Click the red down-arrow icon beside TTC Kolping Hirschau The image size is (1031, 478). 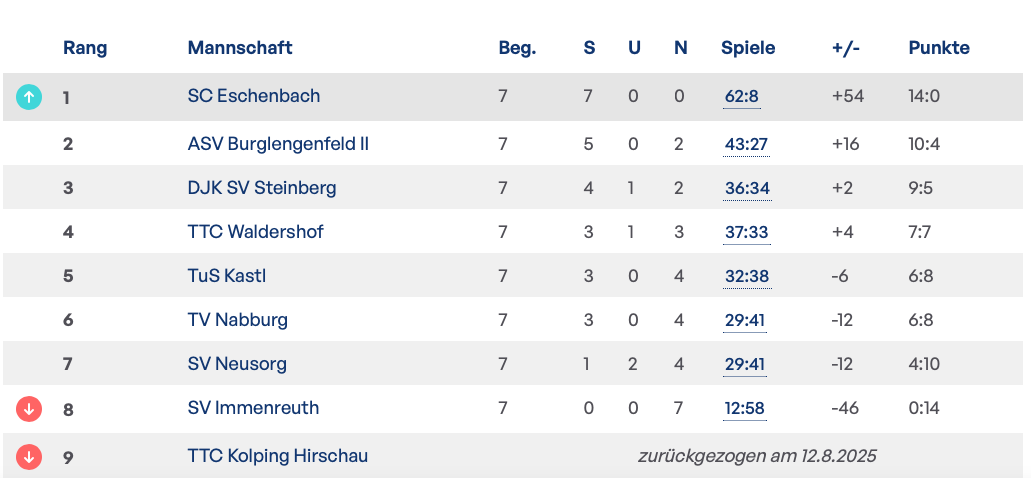[29, 457]
